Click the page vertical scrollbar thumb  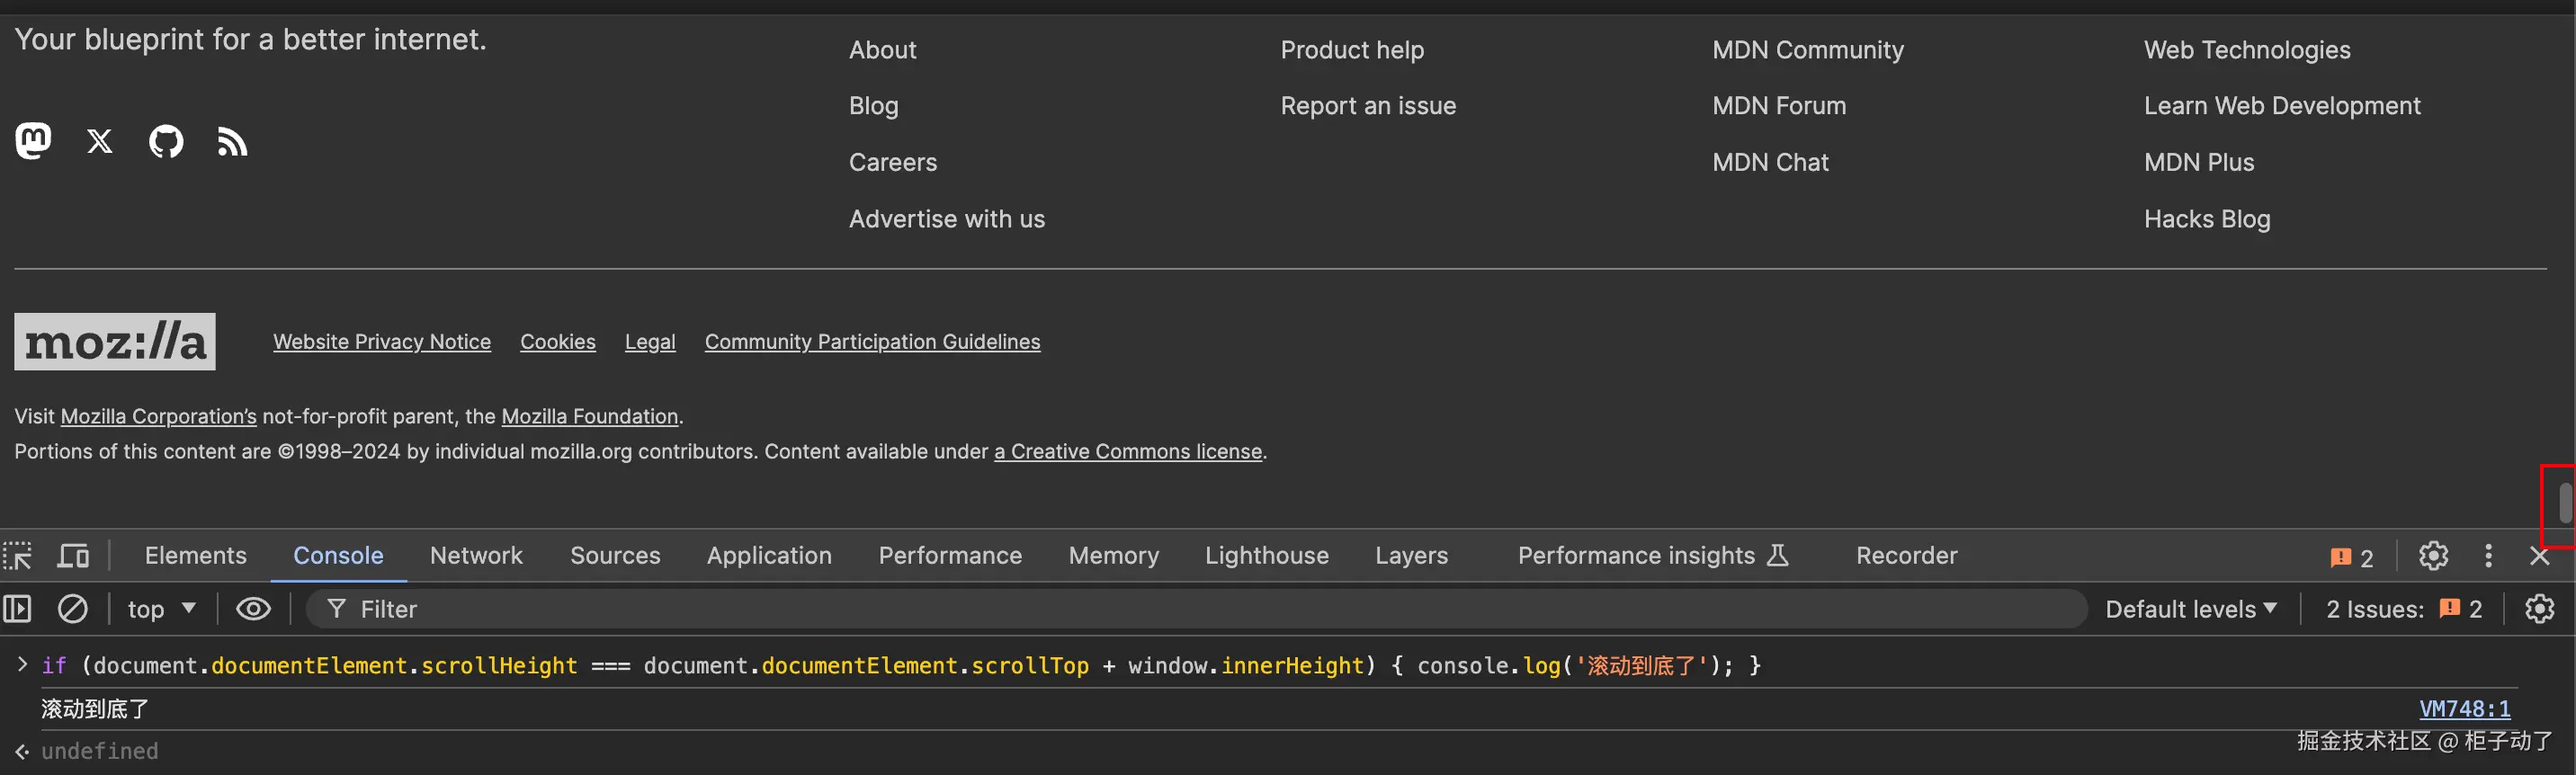(x=2565, y=502)
